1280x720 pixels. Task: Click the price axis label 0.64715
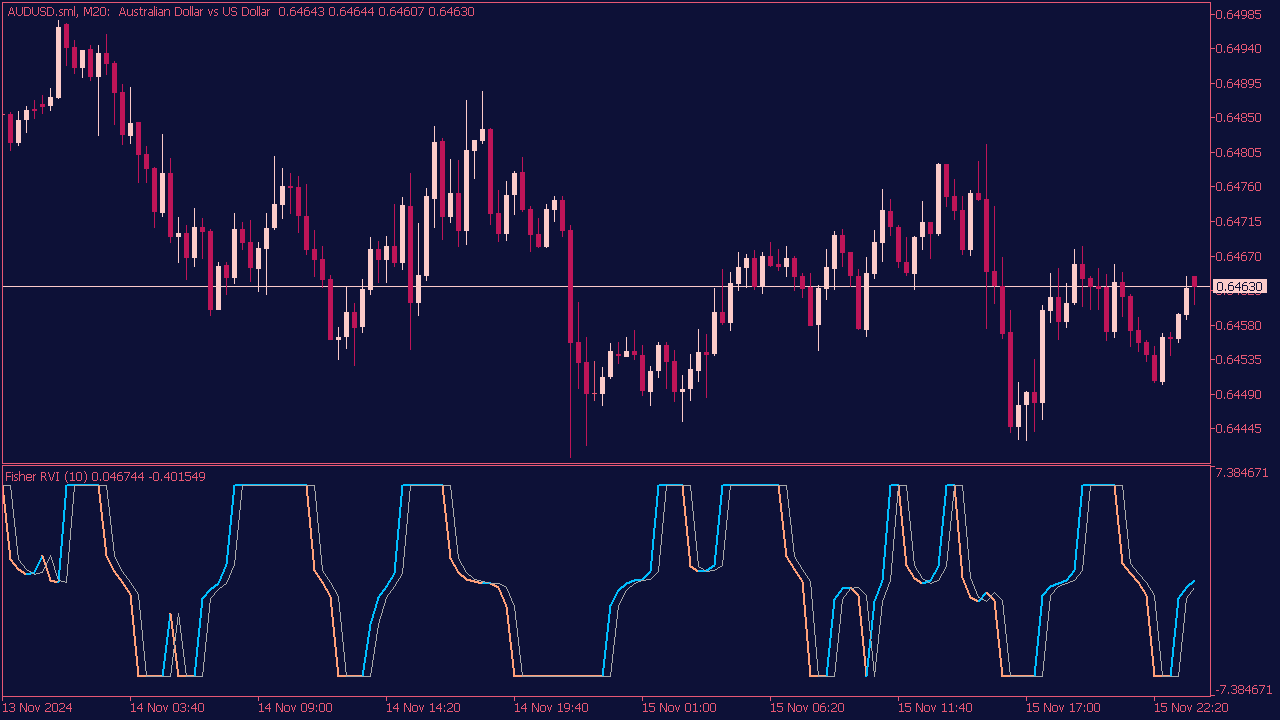point(1237,222)
